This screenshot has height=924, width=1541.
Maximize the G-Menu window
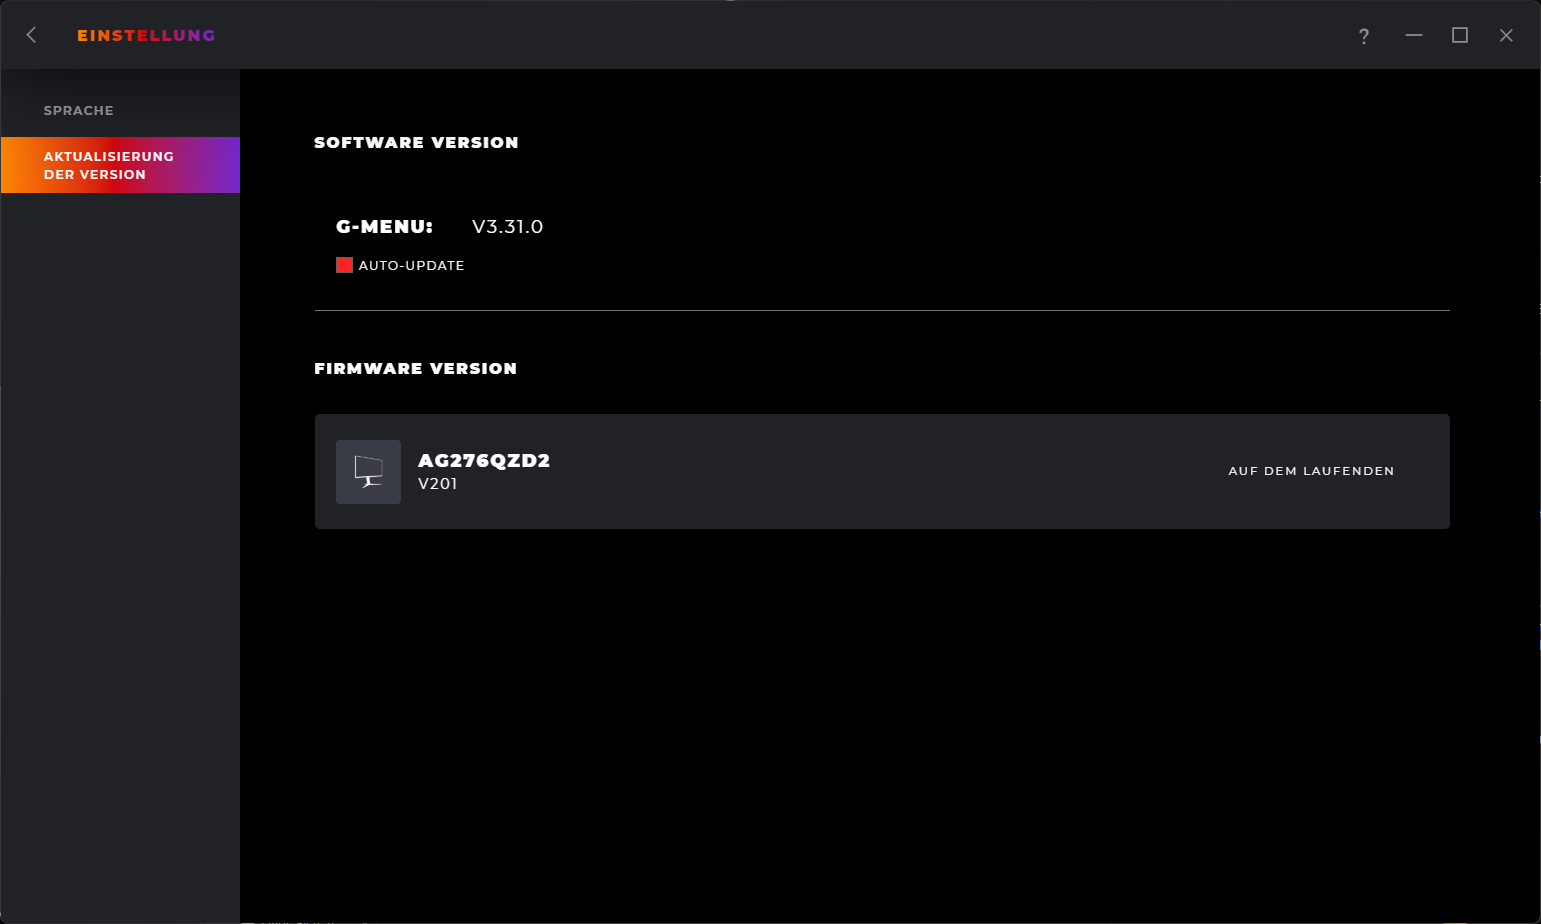pyautogui.click(x=1460, y=35)
